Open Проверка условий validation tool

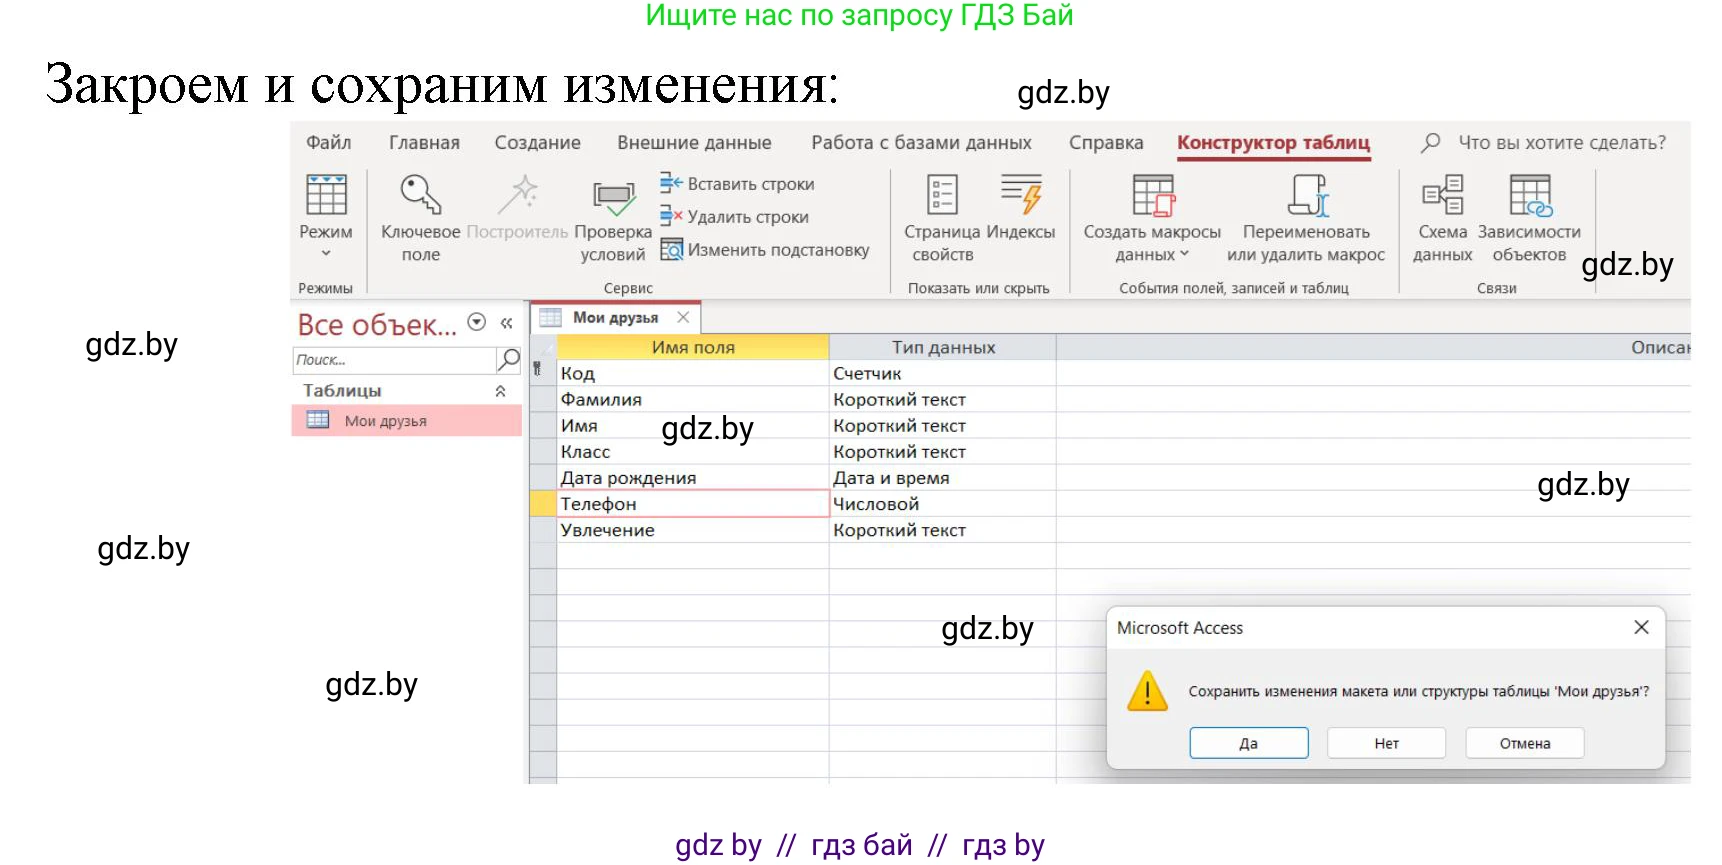[613, 218]
